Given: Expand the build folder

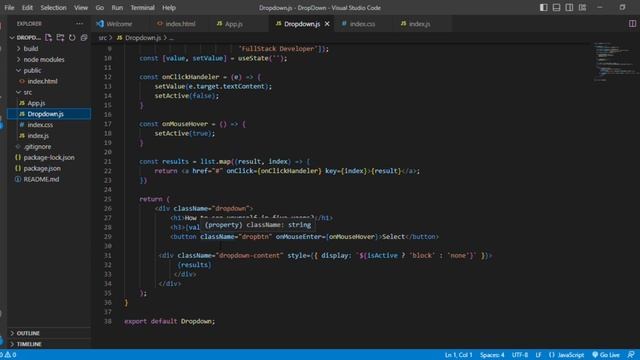Looking at the screenshot, I should coord(31,49).
